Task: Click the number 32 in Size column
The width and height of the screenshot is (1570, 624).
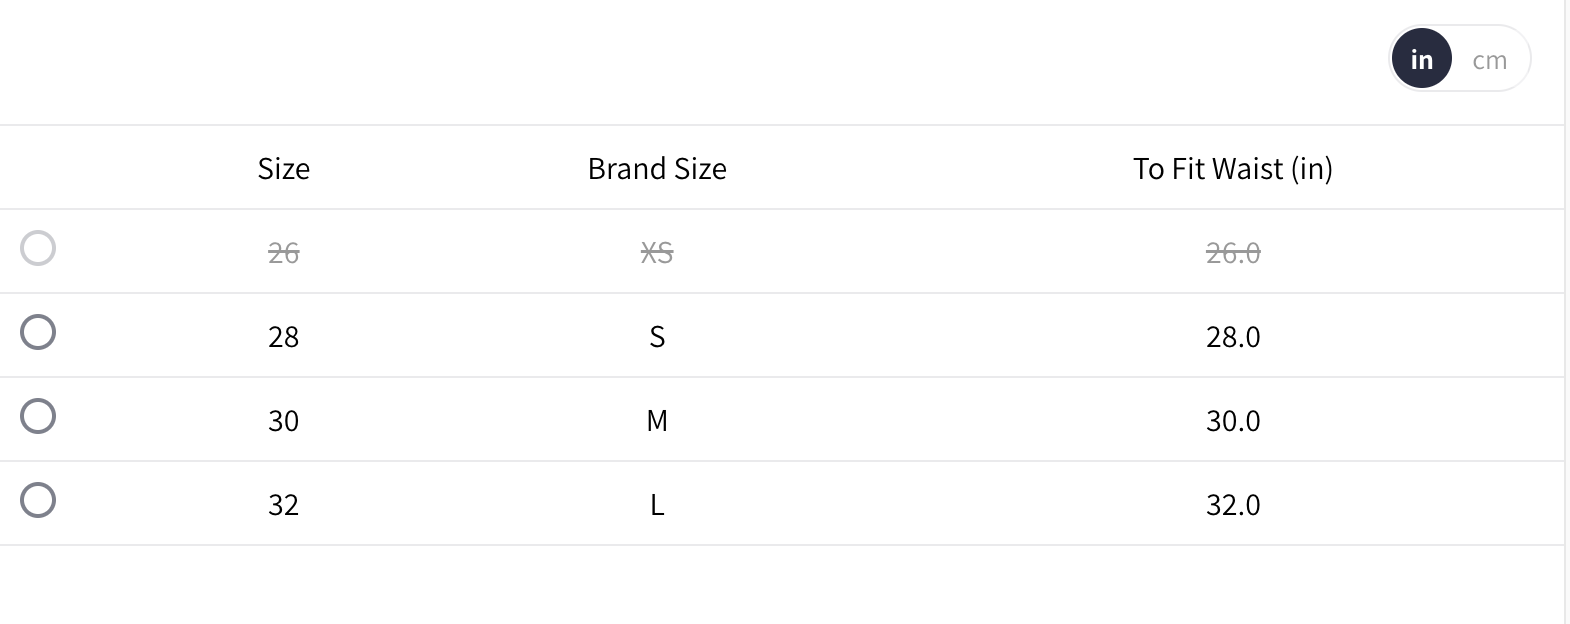Action: tap(283, 505)
